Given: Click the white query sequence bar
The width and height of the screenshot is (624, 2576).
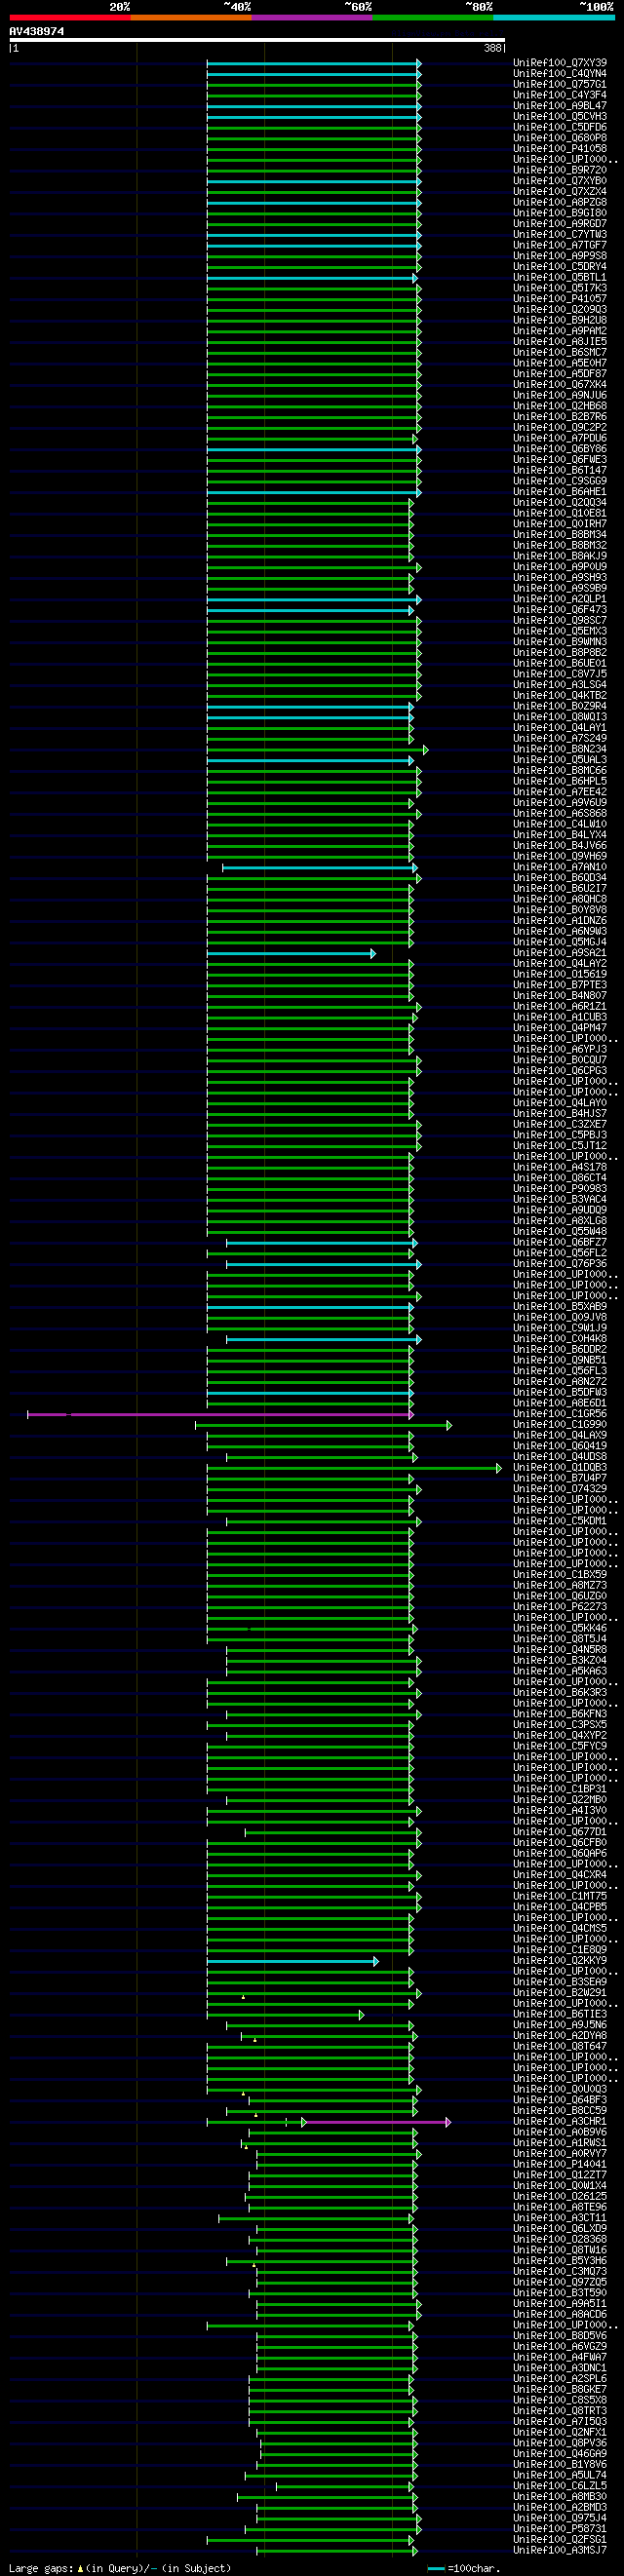Looking at the screenshot, I should 257,40.
